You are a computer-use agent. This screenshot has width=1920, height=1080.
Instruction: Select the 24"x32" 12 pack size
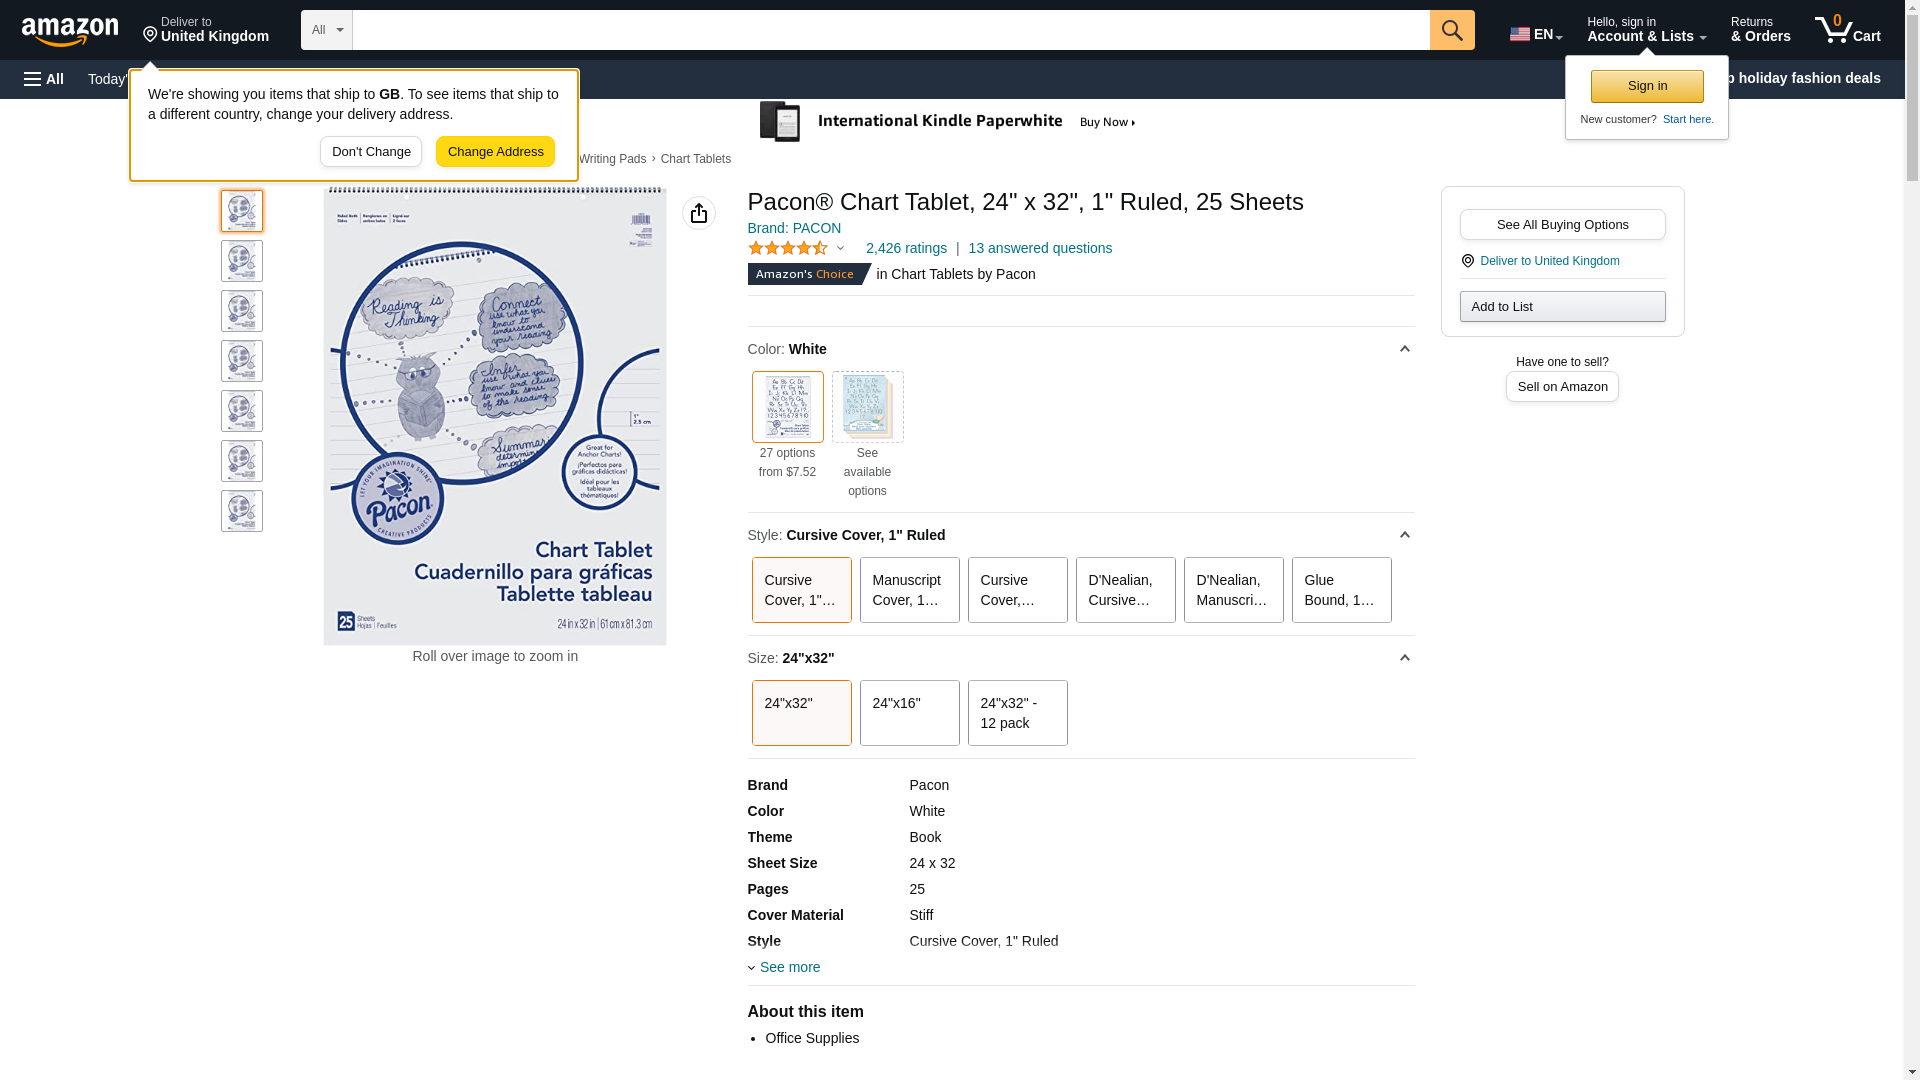pyautogui.click(x=1017, y=713)
